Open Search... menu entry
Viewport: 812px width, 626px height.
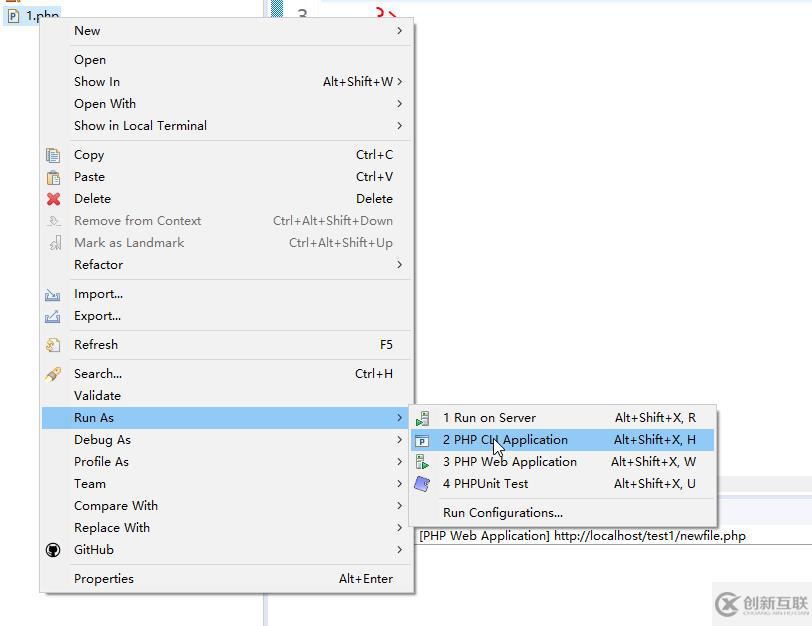click(x=227, y=374)
